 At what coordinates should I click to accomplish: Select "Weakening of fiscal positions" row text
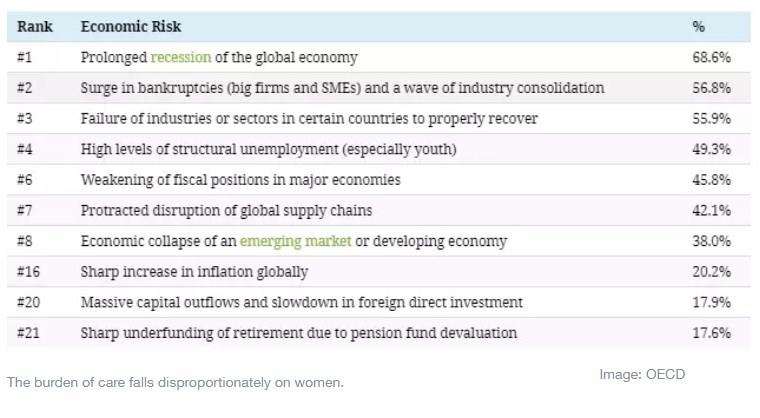pyautogui.click(x=240, y=180)
